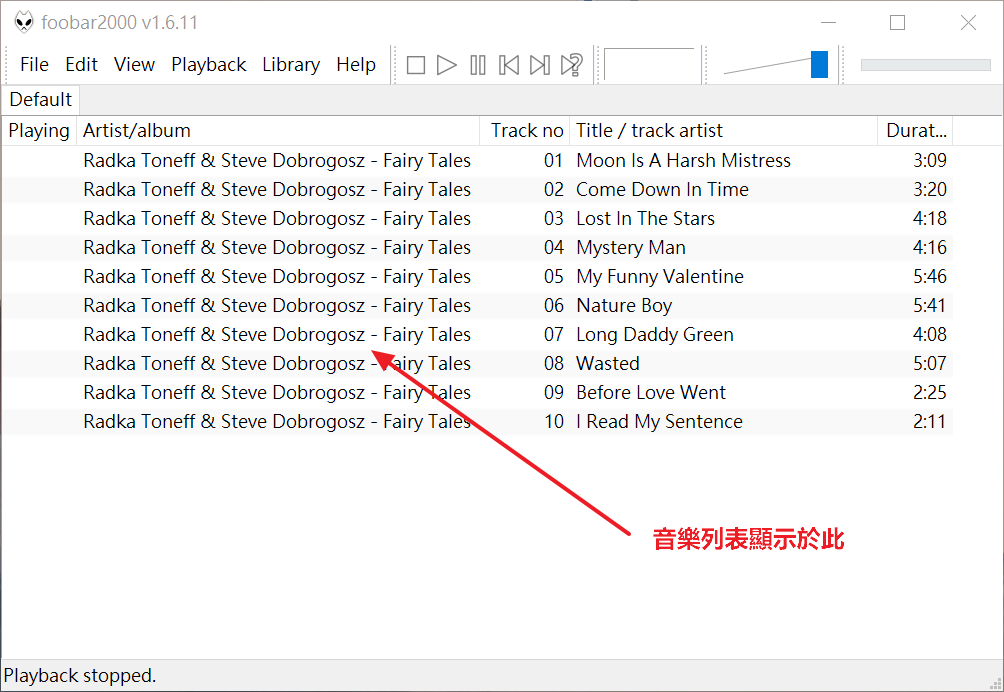The image size is (1004, 692).
Task: Sort by the Playing column header
Action: [x=39, y=131]
